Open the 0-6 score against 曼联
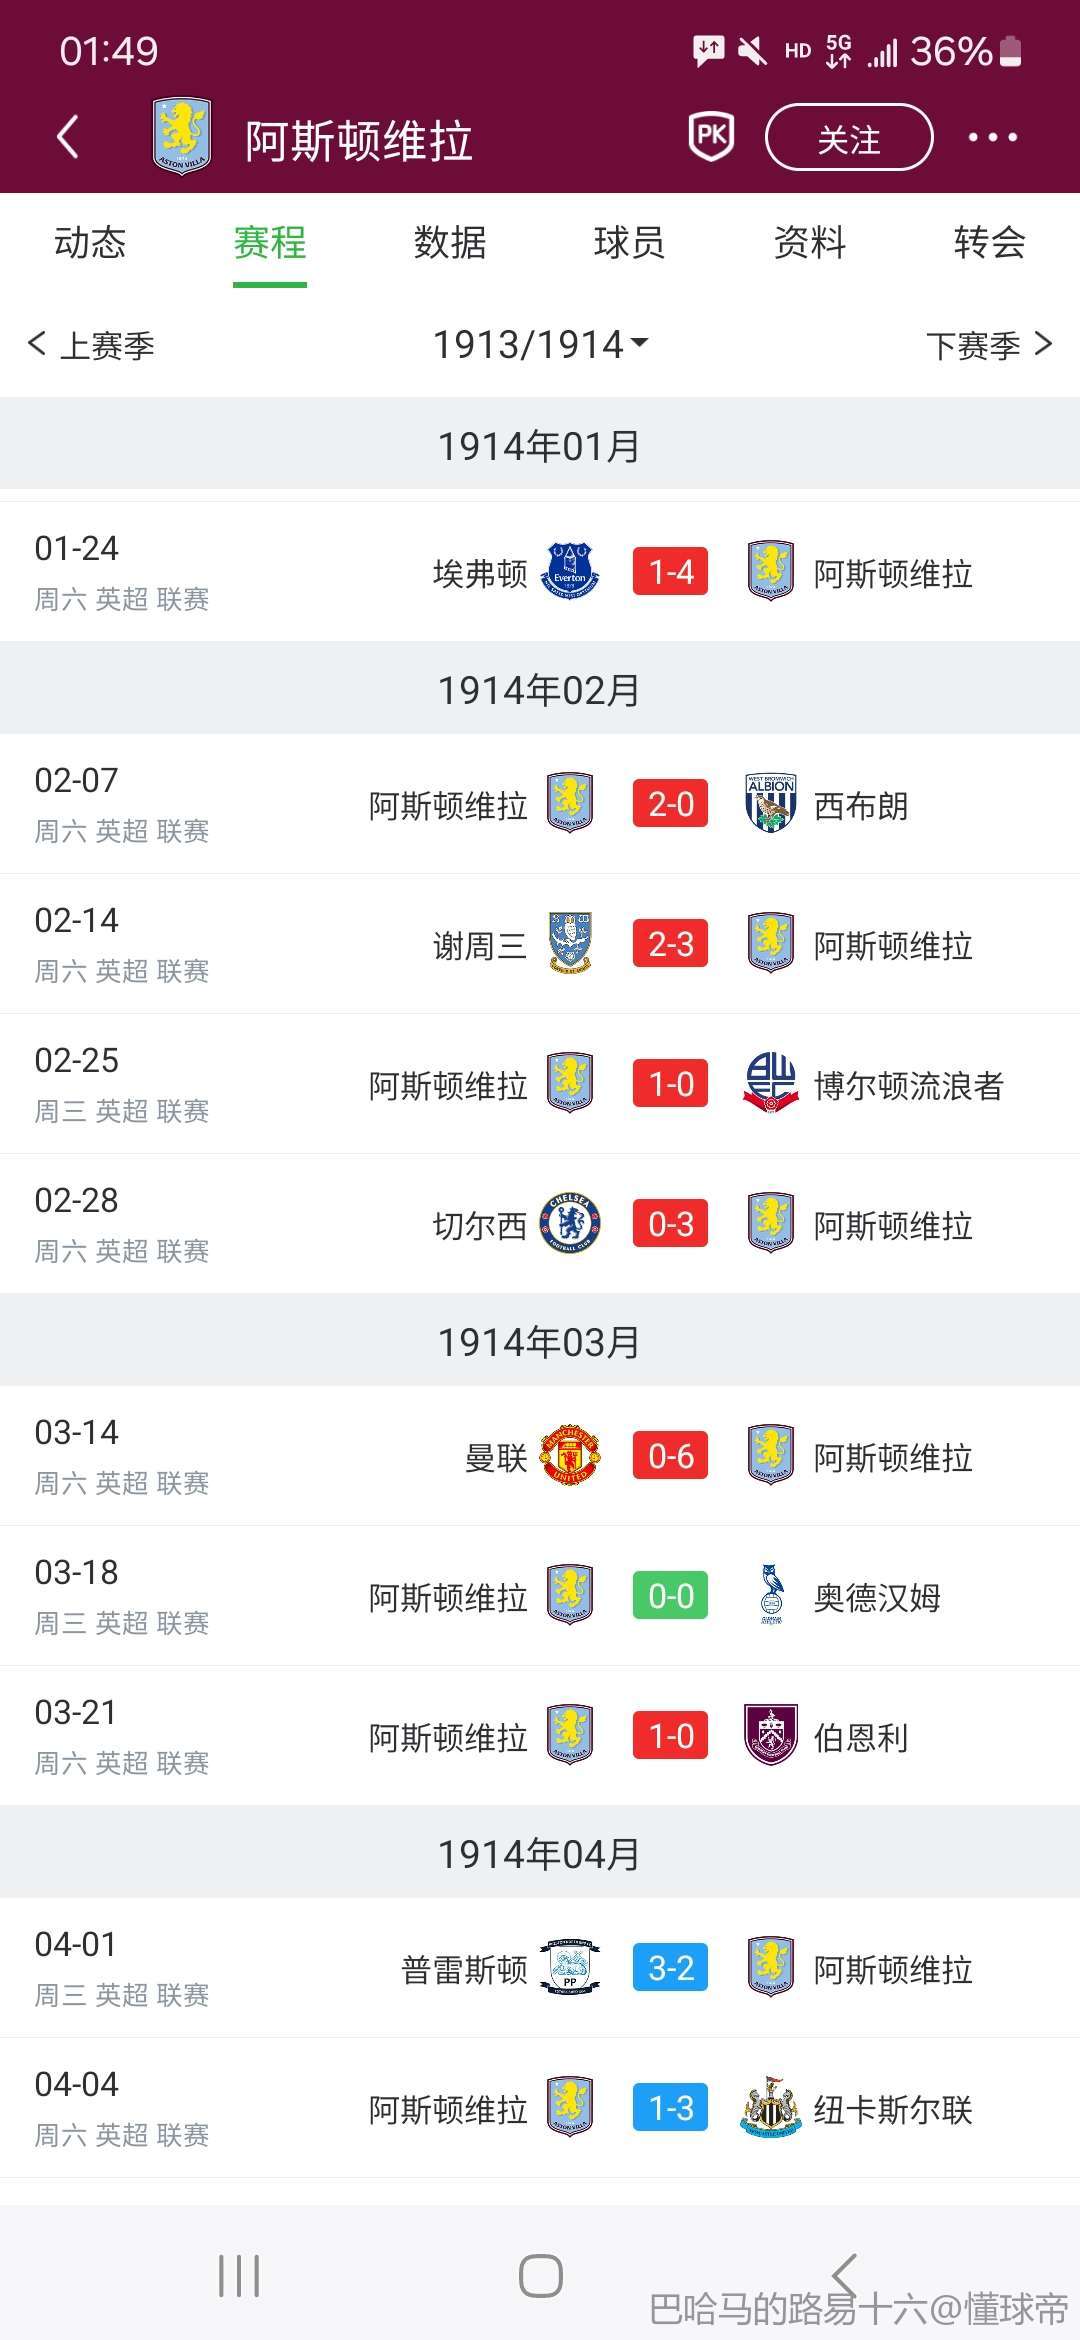 [671, 1456]
